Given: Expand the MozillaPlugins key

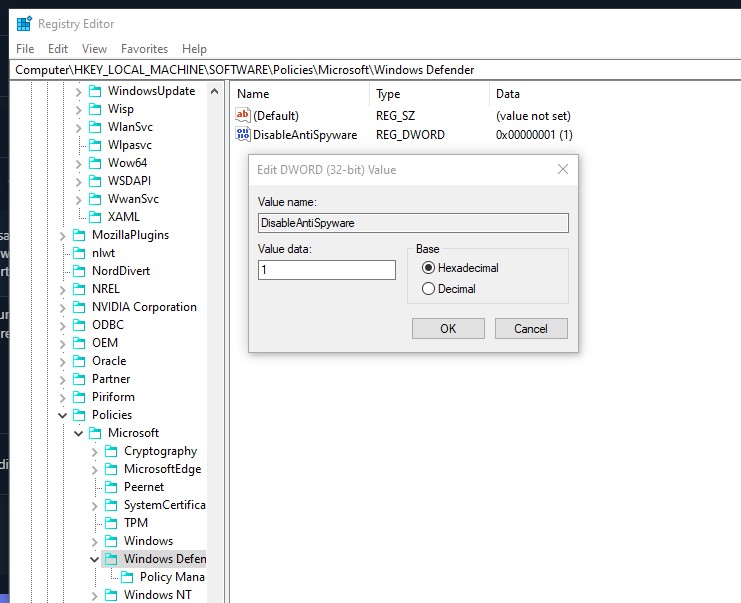Looking at the screenshot, I should (x=62, y=235).
